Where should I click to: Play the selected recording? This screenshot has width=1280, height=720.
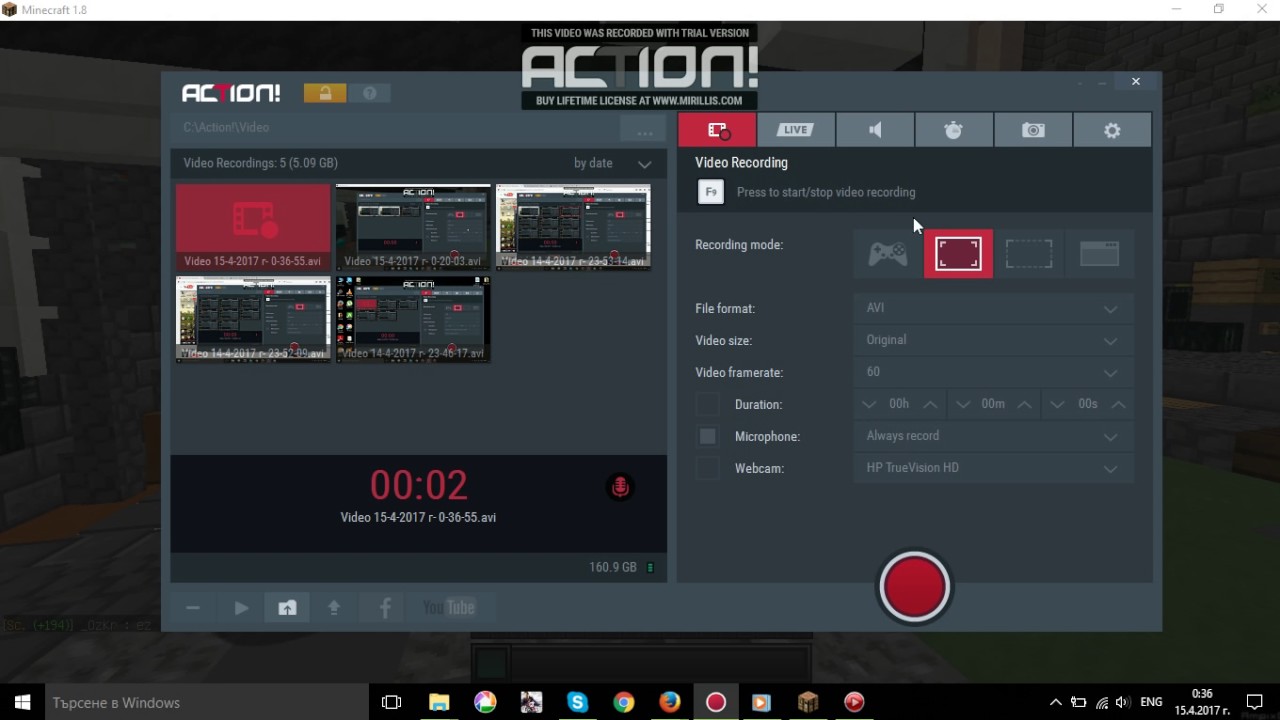[240, 608]
